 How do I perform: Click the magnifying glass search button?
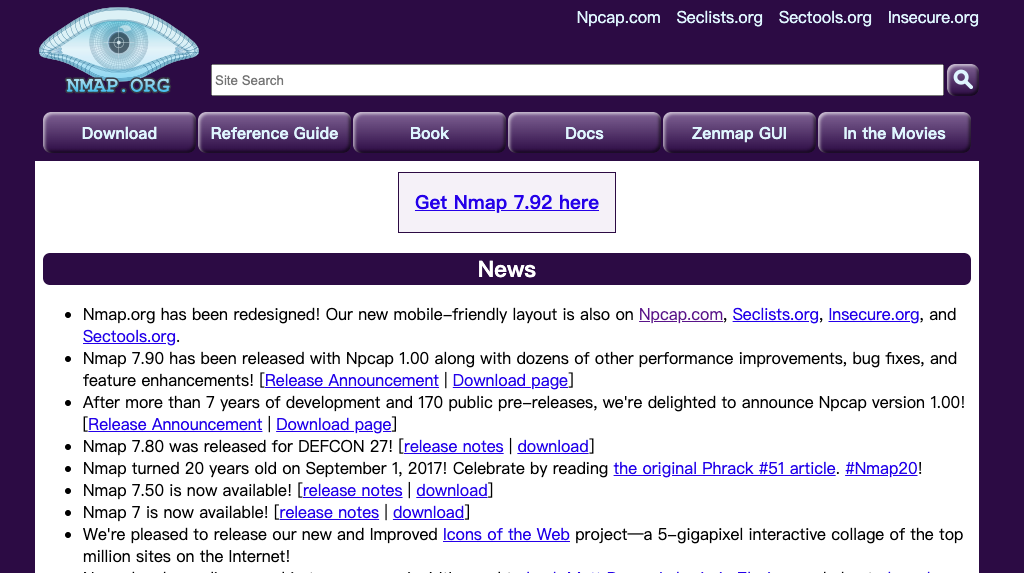963,80
